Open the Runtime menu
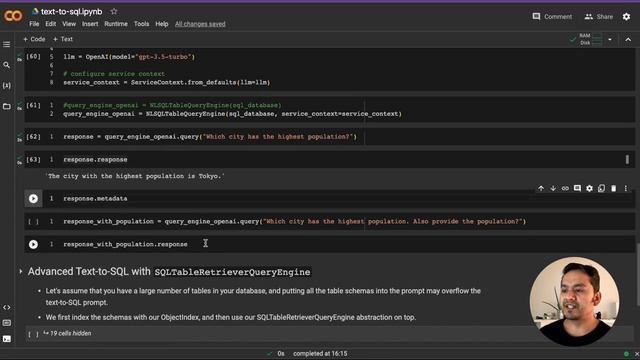This screenshot has width=640, height=360. (116, 24)
